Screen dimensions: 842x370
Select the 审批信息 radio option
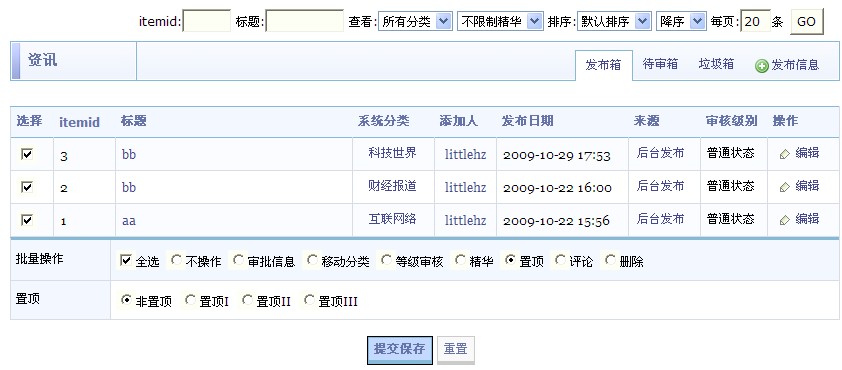[238, 260]
